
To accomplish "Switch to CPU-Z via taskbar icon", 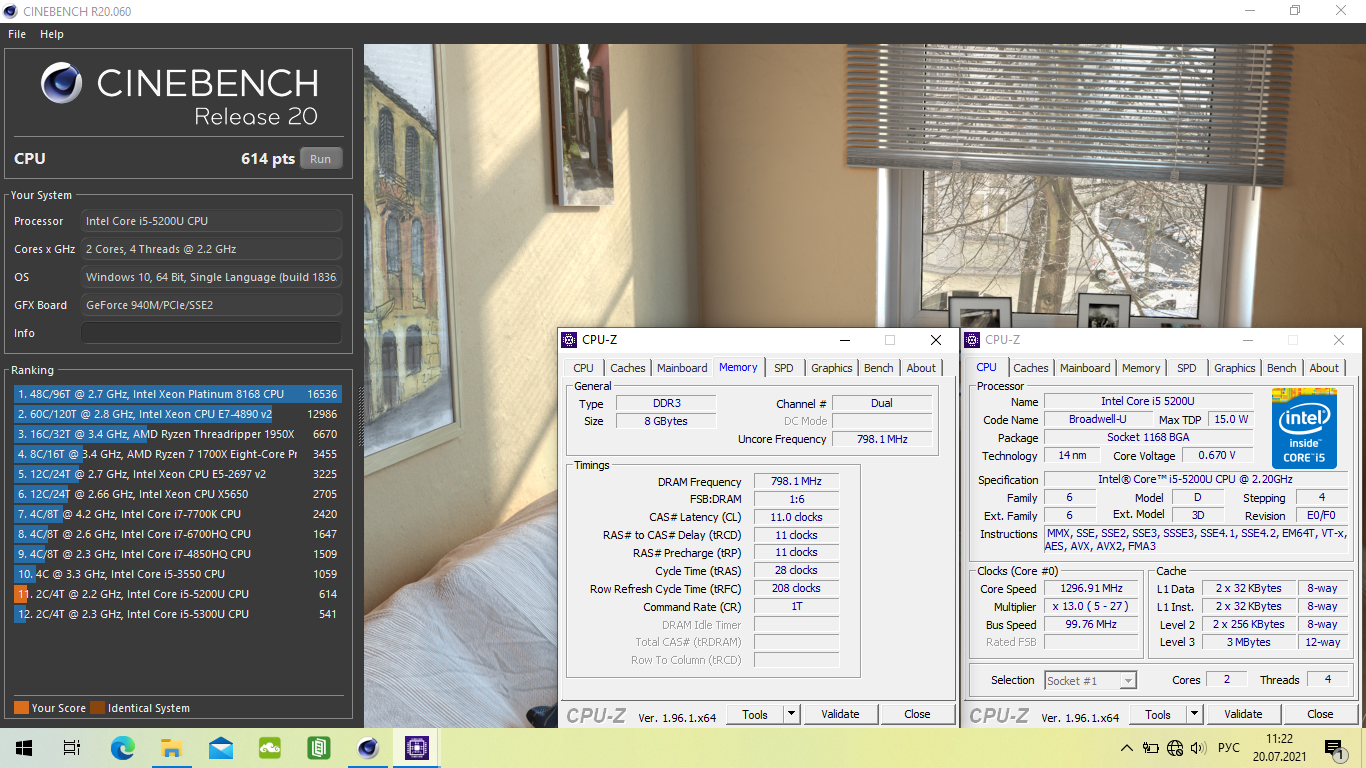I will tap(417, 748).
